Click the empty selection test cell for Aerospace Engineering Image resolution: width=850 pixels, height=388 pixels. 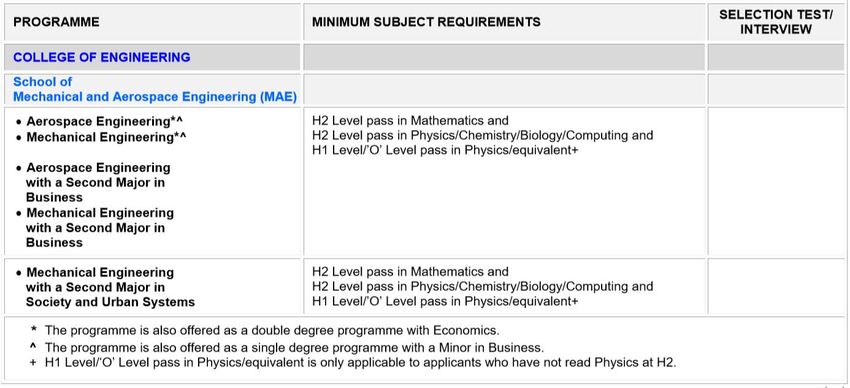click(776, 182)
